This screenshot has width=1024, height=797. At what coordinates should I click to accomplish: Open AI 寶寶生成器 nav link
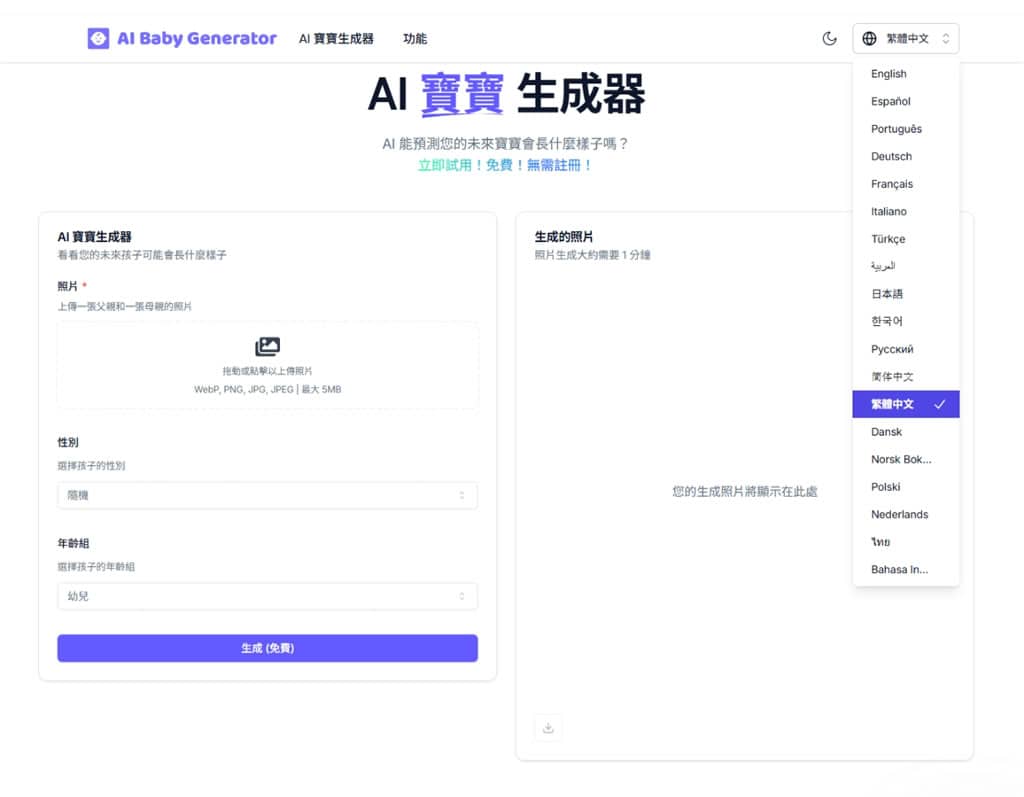click(x=336, y=39)
